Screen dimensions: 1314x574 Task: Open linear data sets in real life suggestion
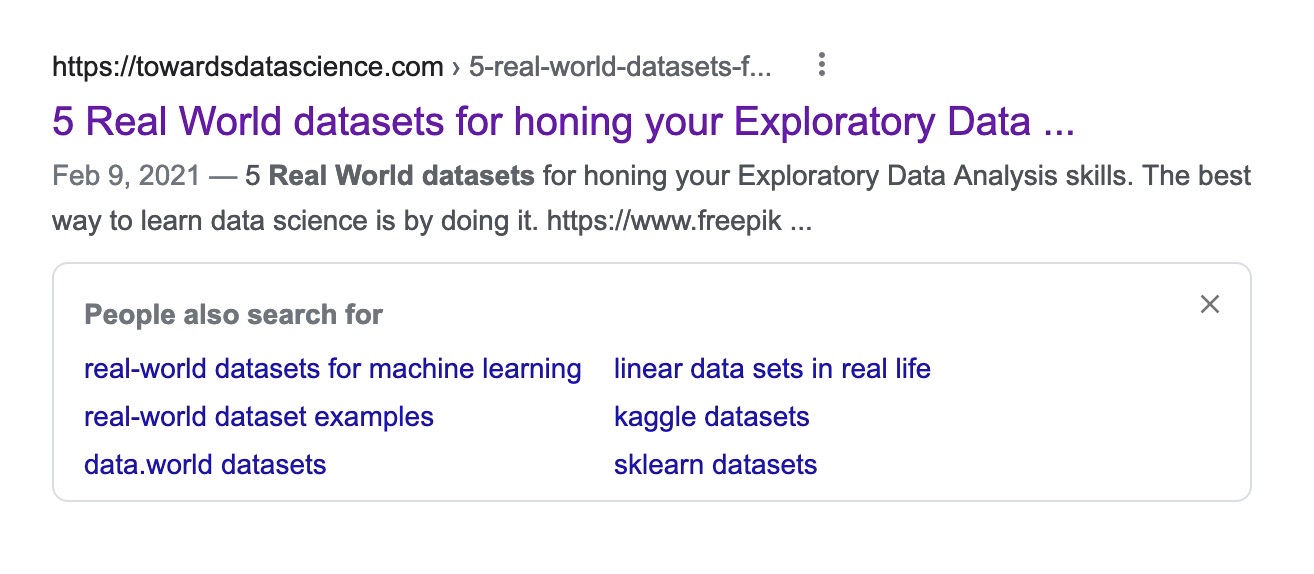pos(772,369)
